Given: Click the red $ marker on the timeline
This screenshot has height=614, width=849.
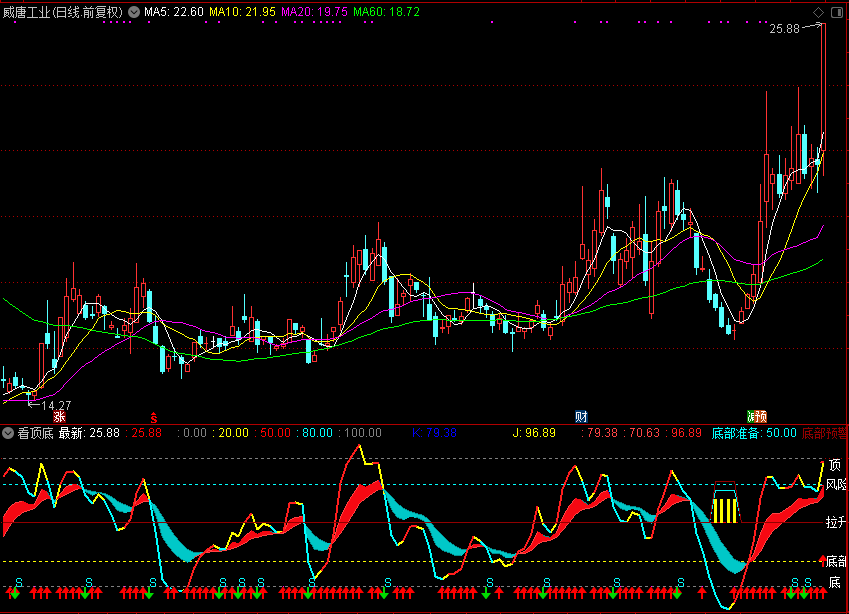Looking at the screenshot, I should 153,416.
